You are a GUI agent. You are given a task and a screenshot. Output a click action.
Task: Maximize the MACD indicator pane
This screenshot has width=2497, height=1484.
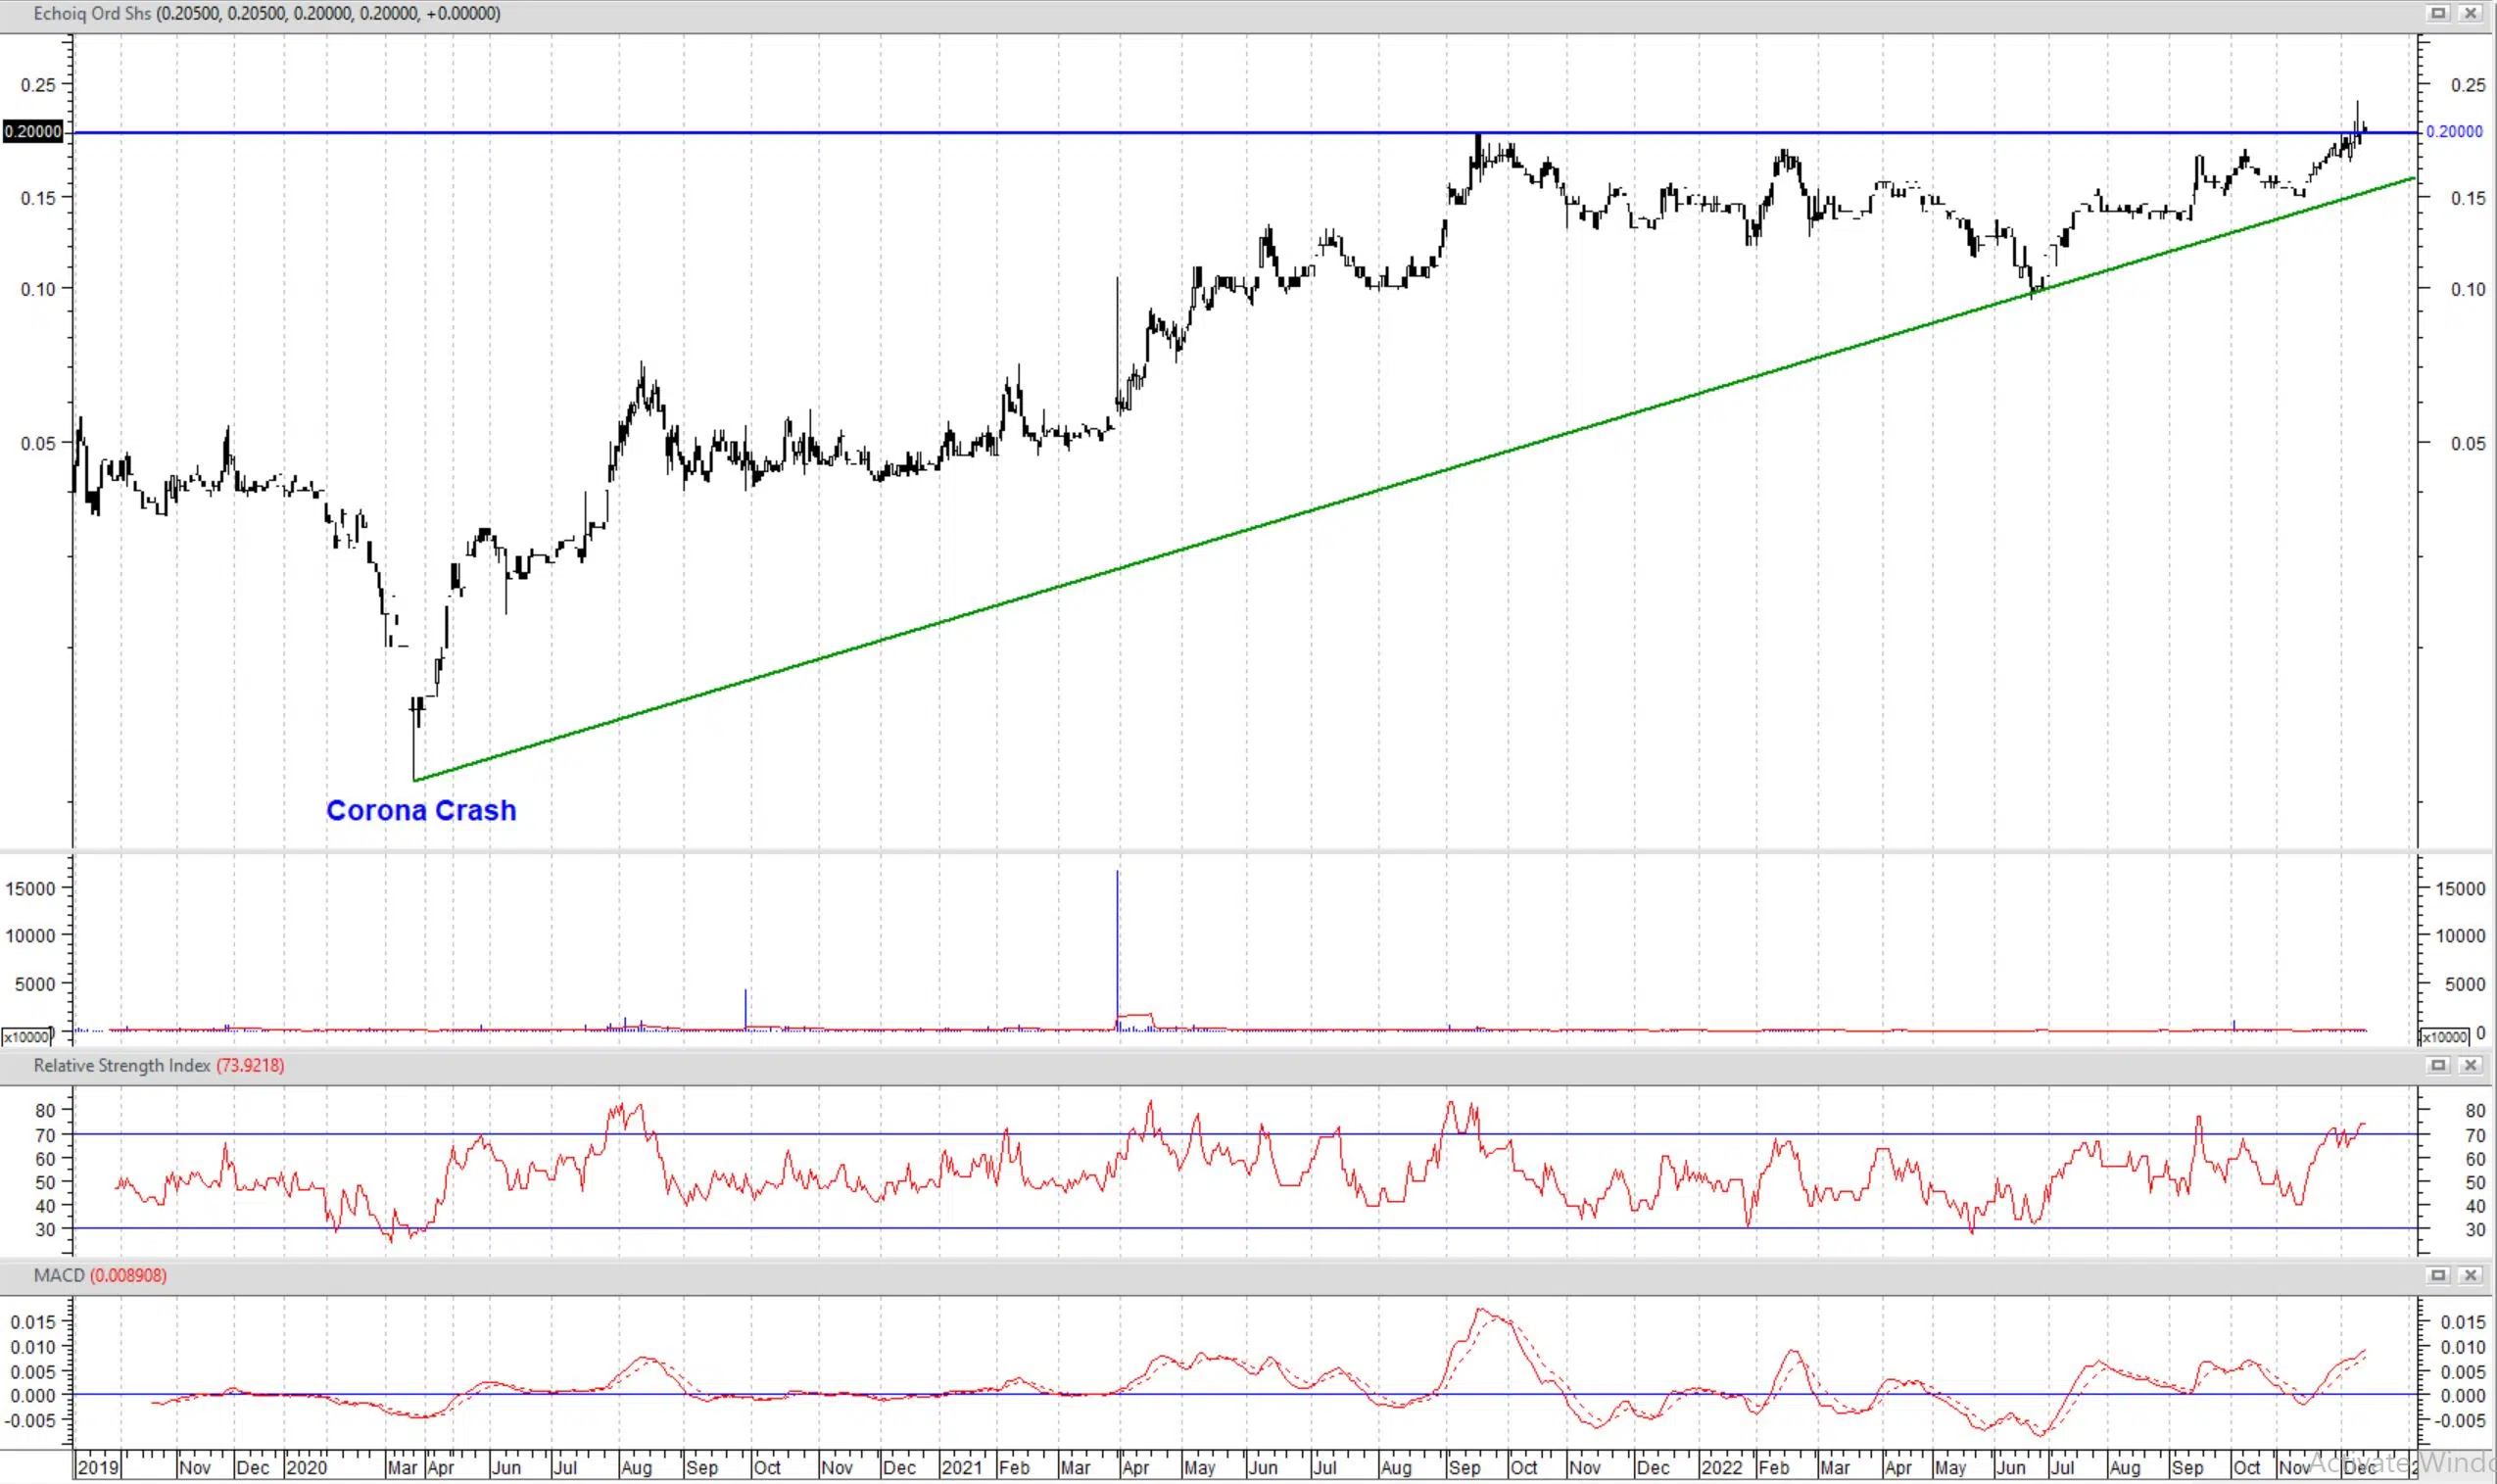[2438, 1275]
